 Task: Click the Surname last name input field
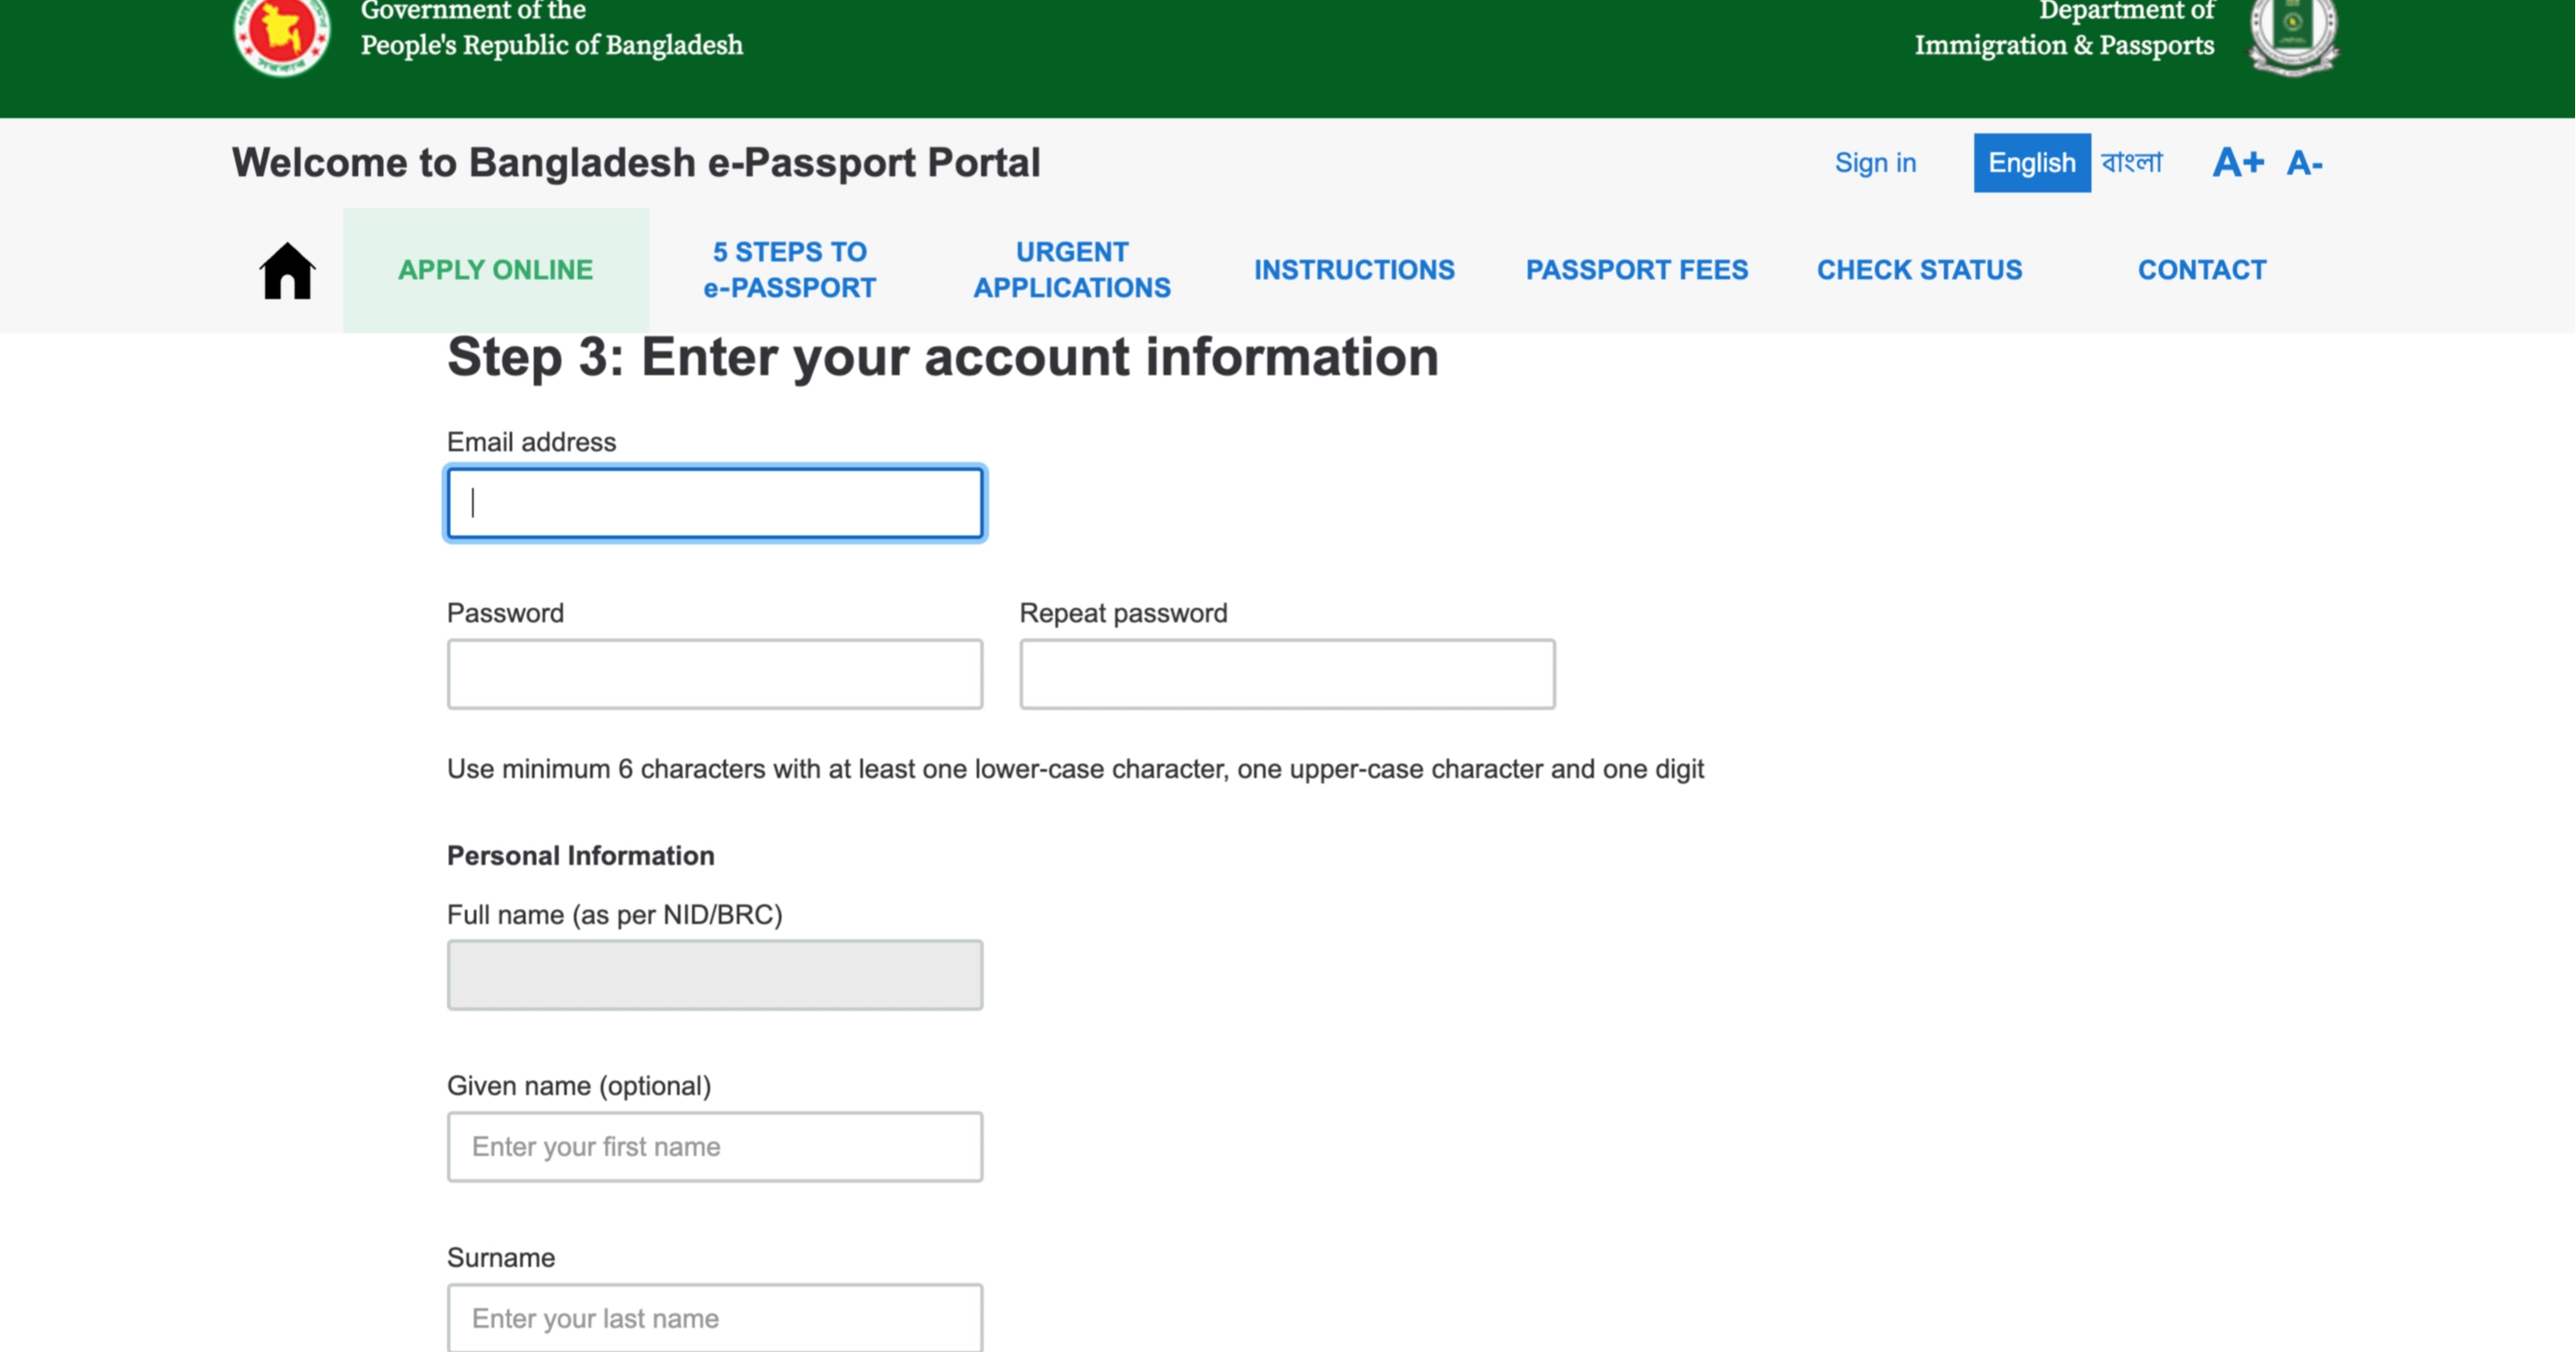[715, 1320]
